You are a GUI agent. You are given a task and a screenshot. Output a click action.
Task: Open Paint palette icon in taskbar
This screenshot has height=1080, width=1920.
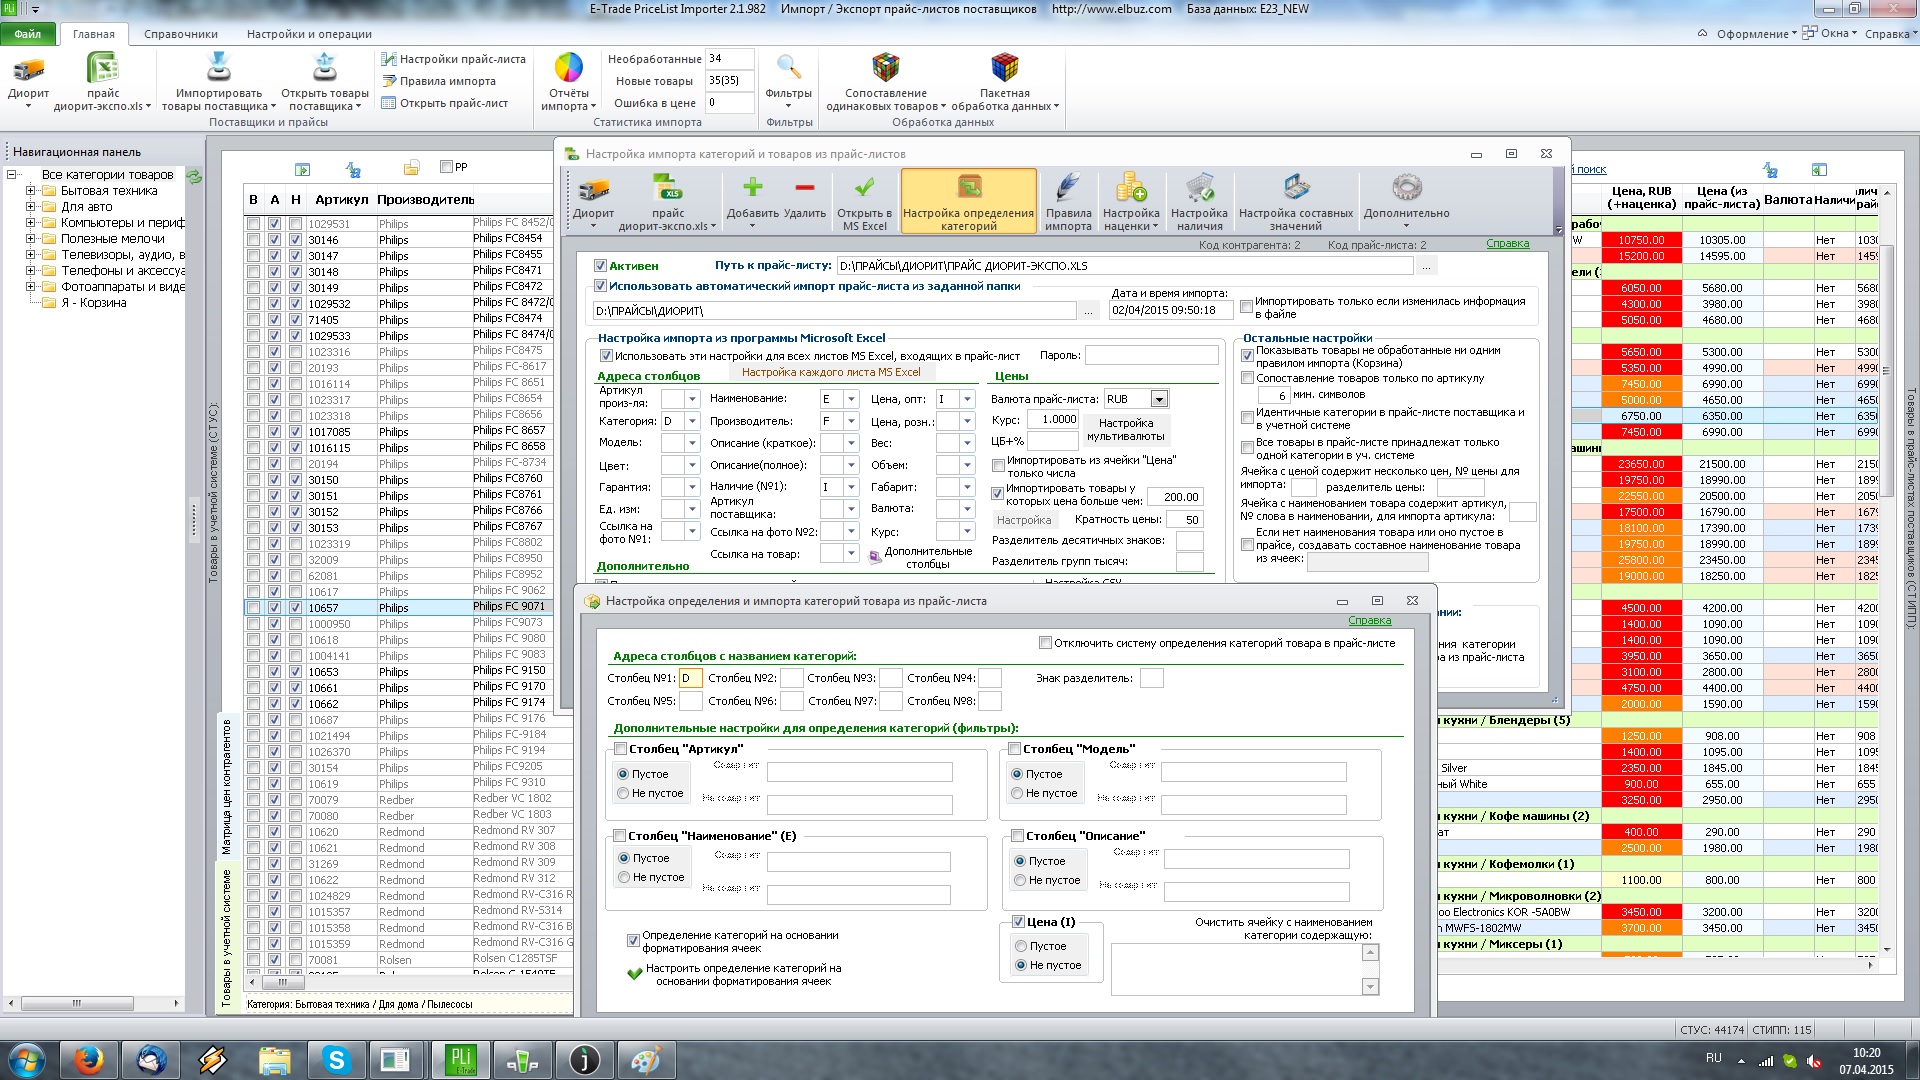point(645,1060)
